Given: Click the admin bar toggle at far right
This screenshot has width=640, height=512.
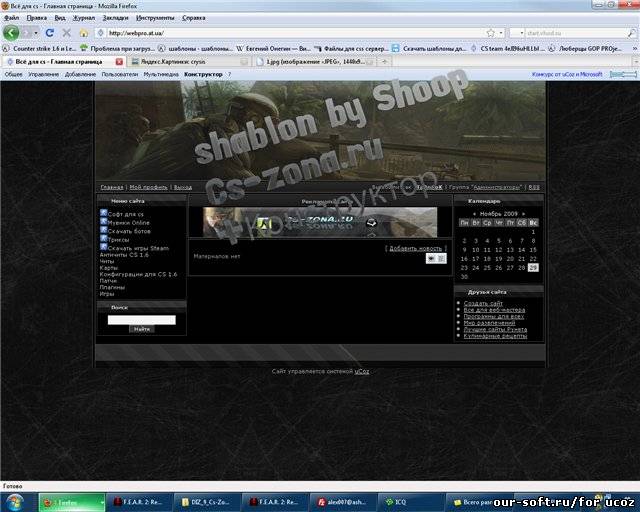Looking at the screenshot, I should (623, 74).
